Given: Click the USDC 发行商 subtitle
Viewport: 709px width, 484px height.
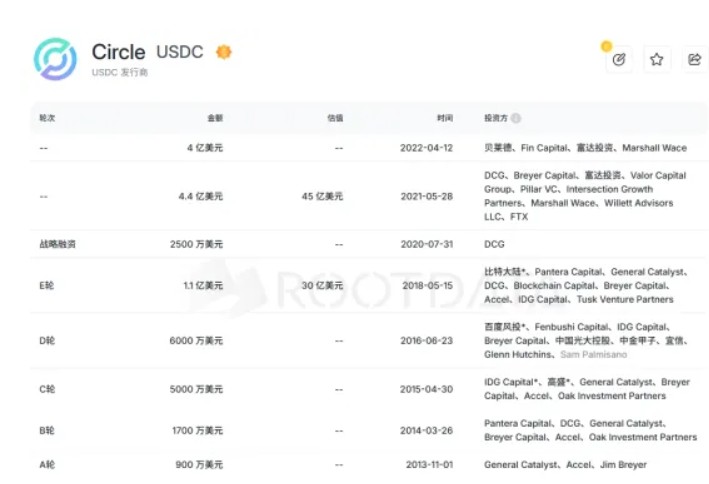Looking at the screenshot, I should [120, 72].
